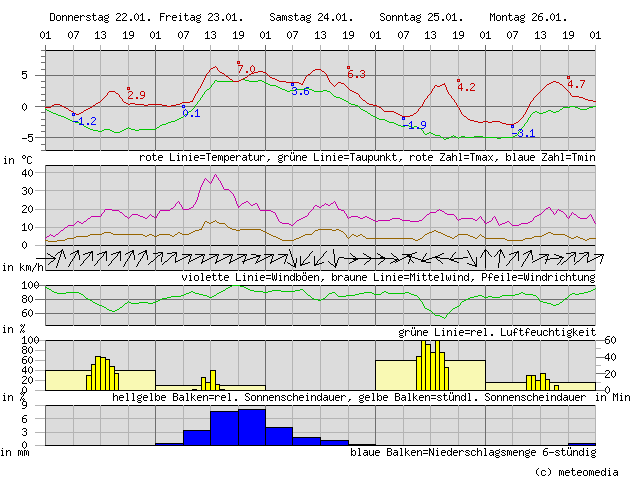Pick the blue Tmin value -1.9
This screenshot has width=631, height=480.
coord(417,125)
